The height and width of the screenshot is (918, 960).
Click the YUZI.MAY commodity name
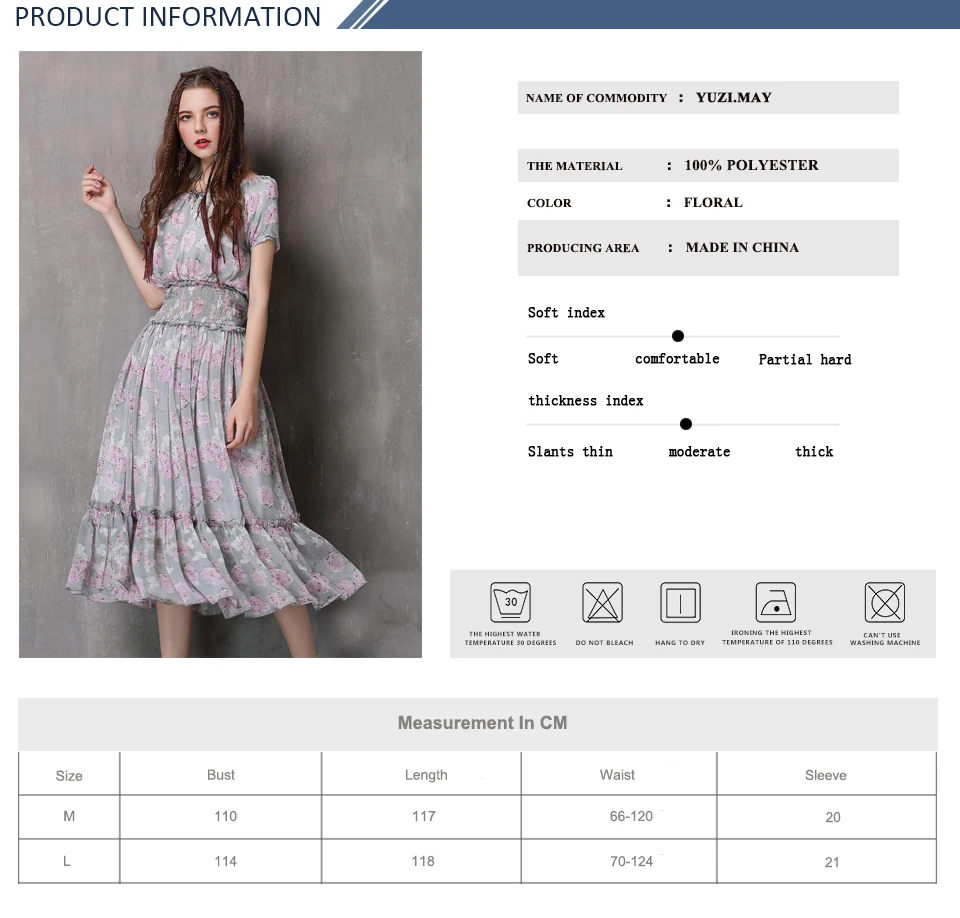pyautogui.click(x=733, y=97)
